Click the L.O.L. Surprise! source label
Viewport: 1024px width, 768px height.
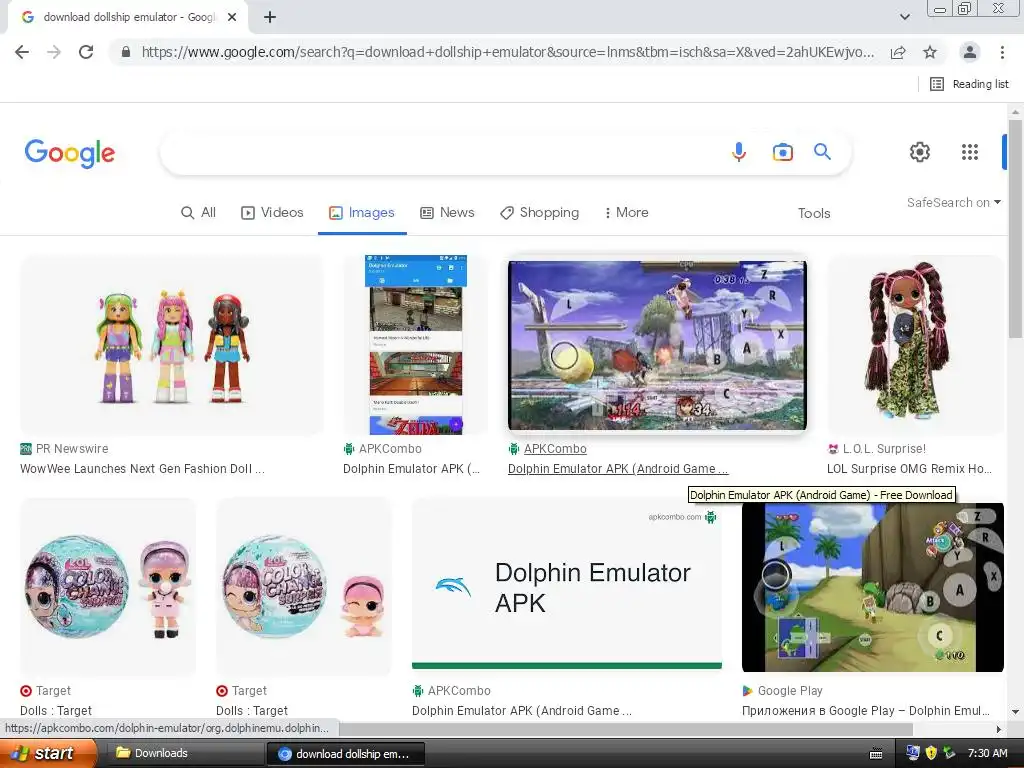(x=884, y=449)
